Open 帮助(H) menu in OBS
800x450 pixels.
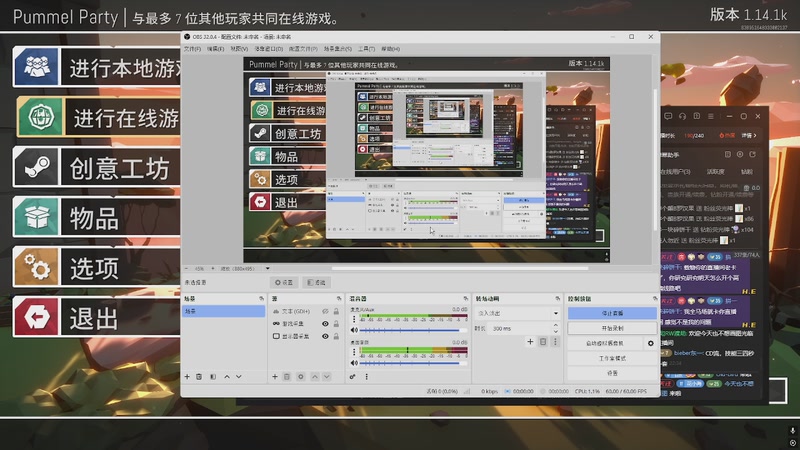(x=390, y=49)
